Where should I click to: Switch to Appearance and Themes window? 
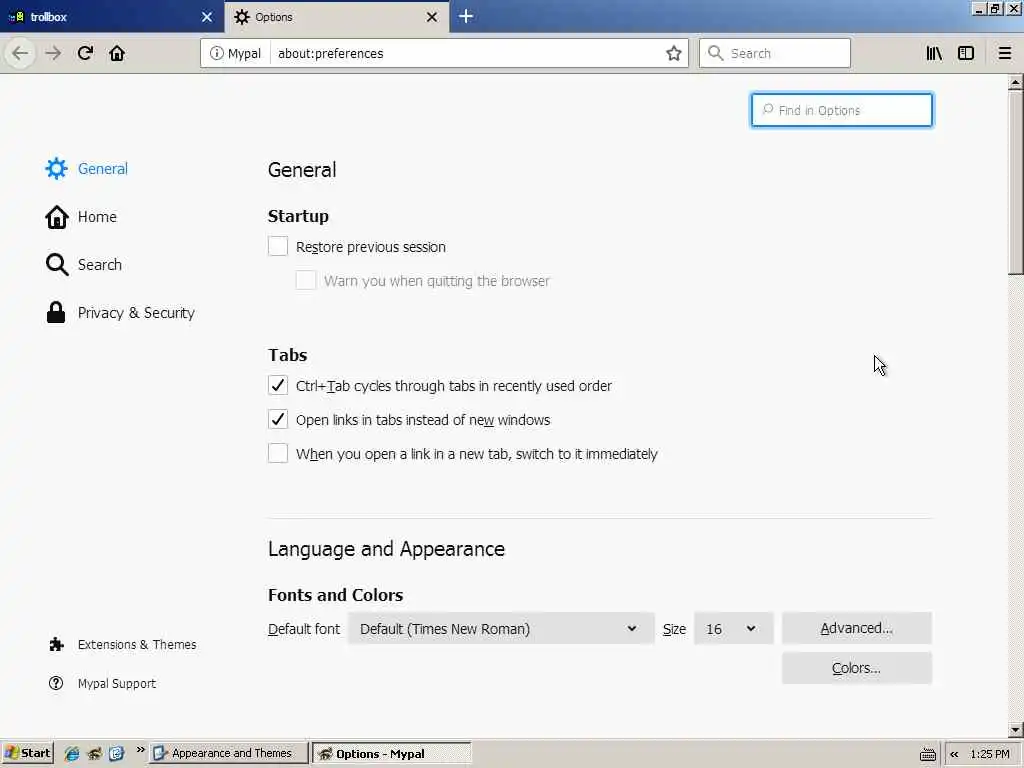pos(229,753)
